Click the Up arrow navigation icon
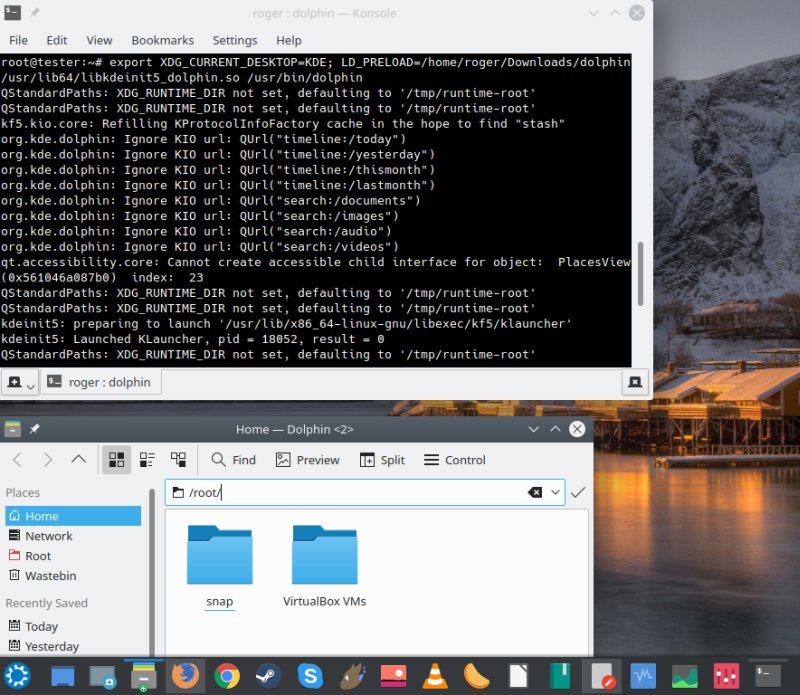The image size is (800, 695). click(79, 460)
